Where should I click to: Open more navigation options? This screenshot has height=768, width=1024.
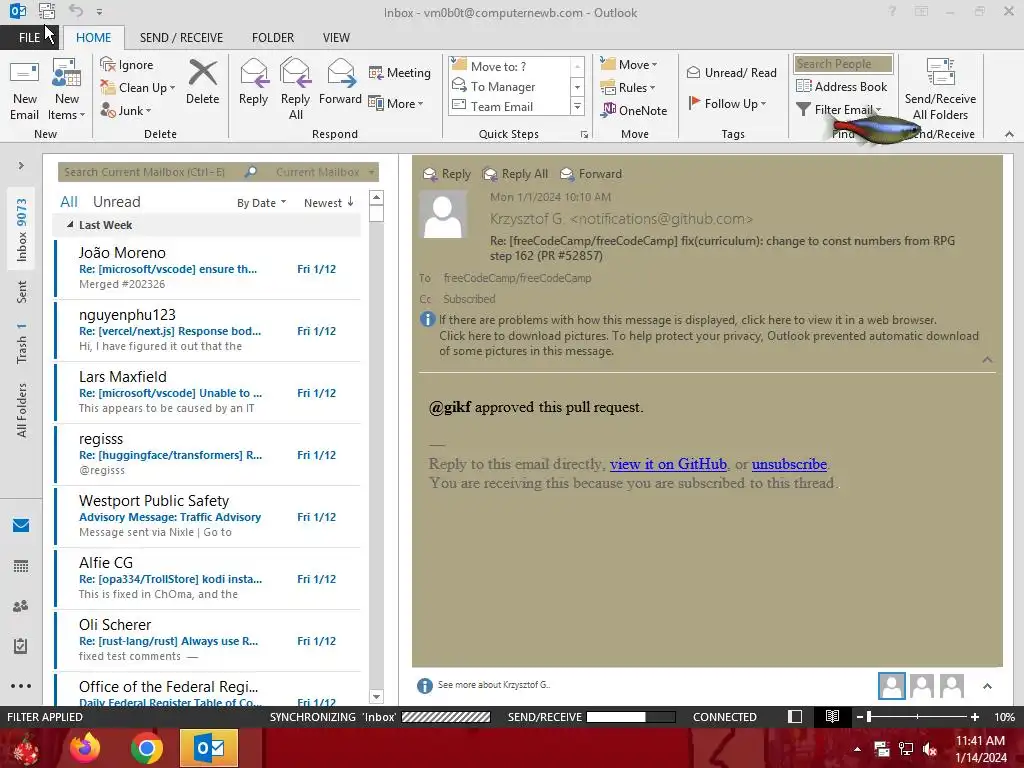pyautogui.click(x=21, y=686)
